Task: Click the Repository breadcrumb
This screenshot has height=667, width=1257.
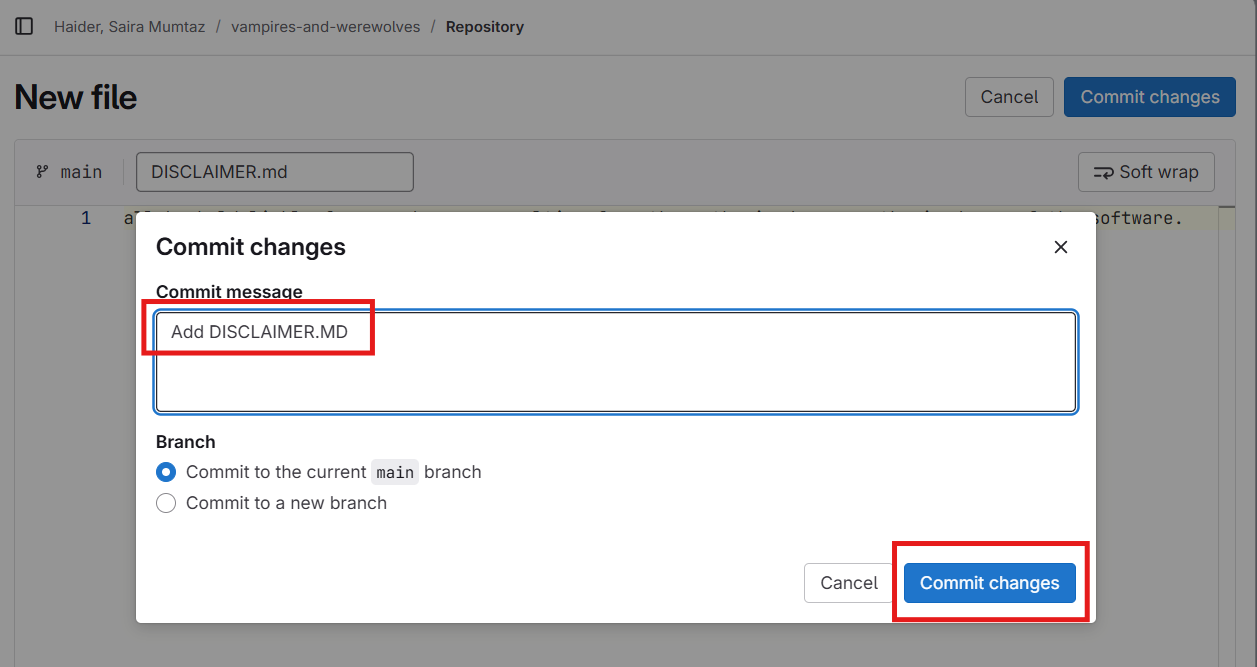Action: 485,27
